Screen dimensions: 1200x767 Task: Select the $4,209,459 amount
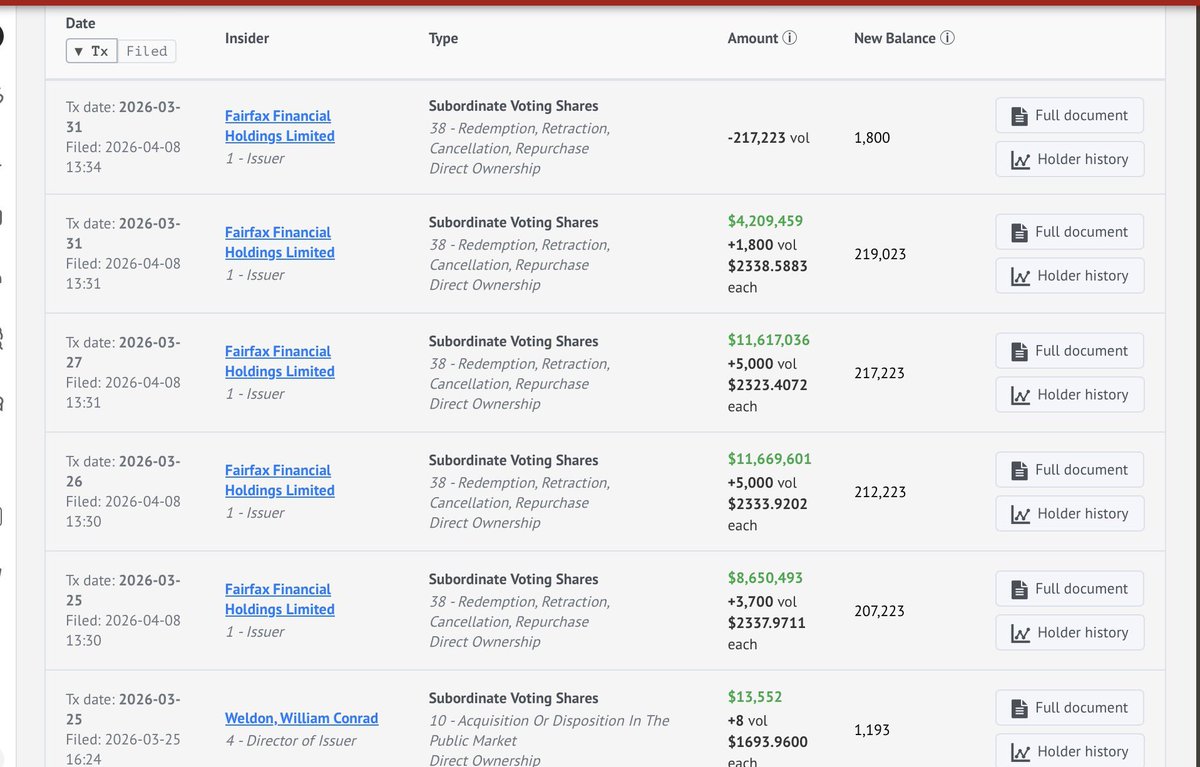coord(765,221)
